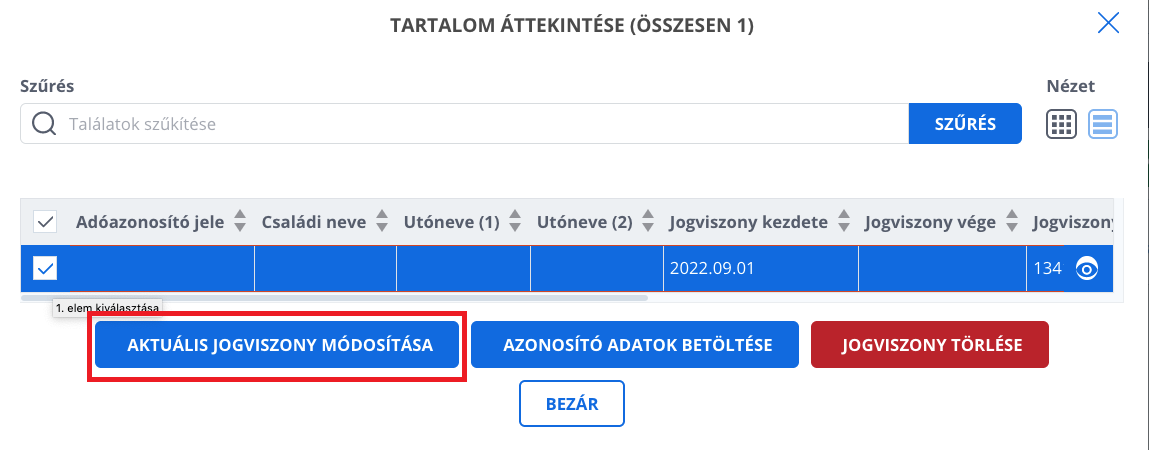Viewport: 1149px width, 450px height.
Task: Sort by Utóneve (2) column arrows
Action: (x=649, y=221)
